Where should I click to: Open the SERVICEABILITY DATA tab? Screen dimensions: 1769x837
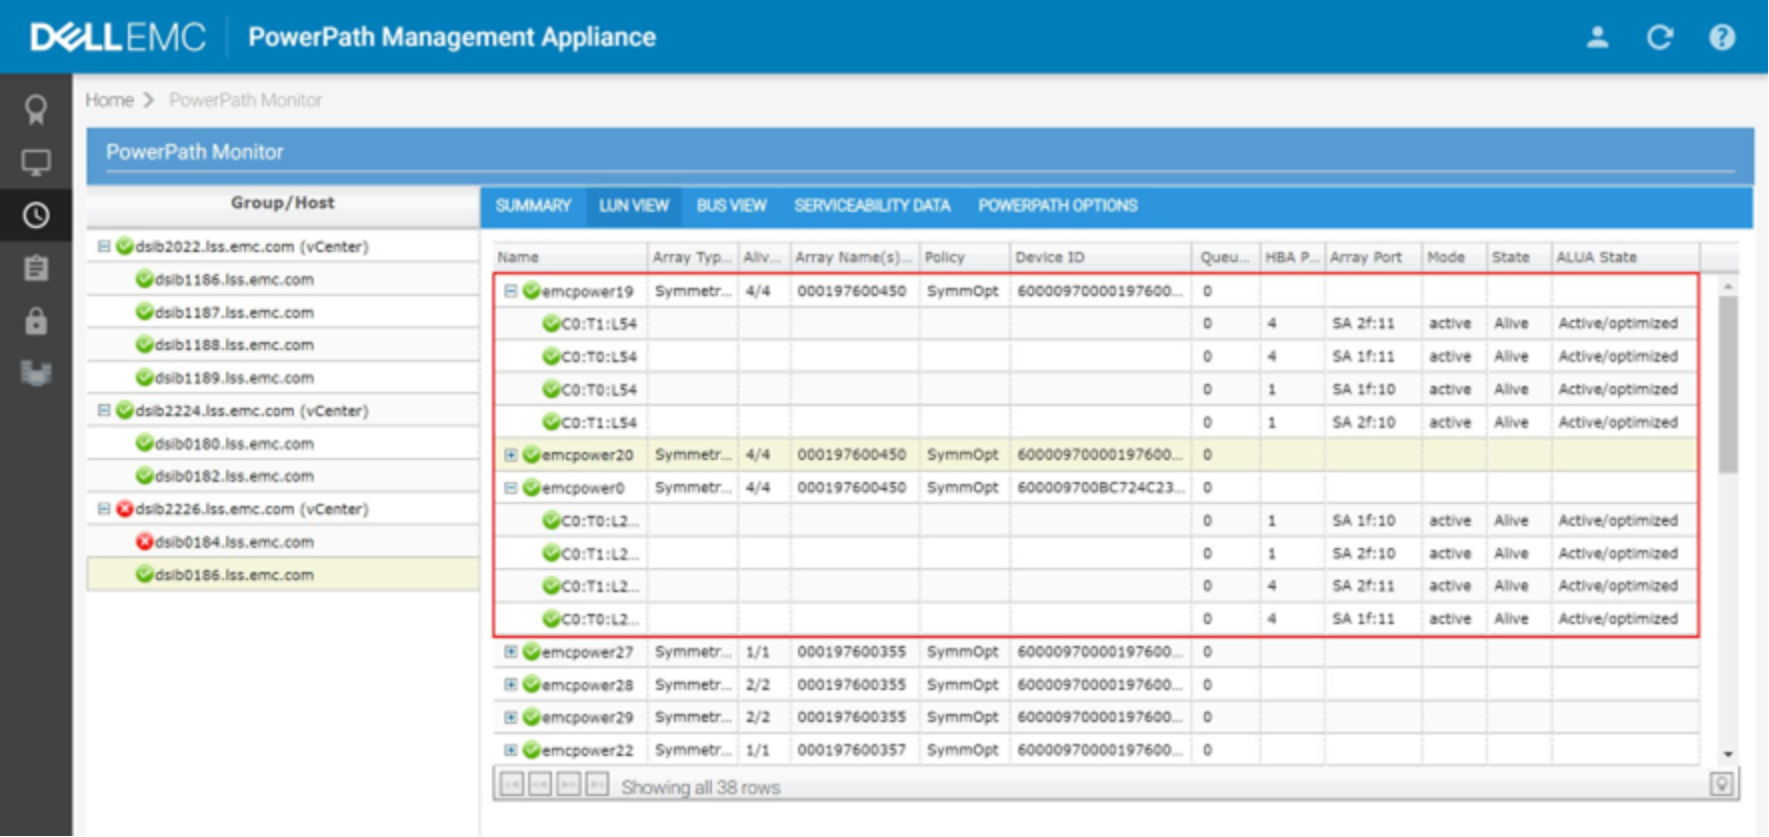pyautogui.click(x=872, y=206)
